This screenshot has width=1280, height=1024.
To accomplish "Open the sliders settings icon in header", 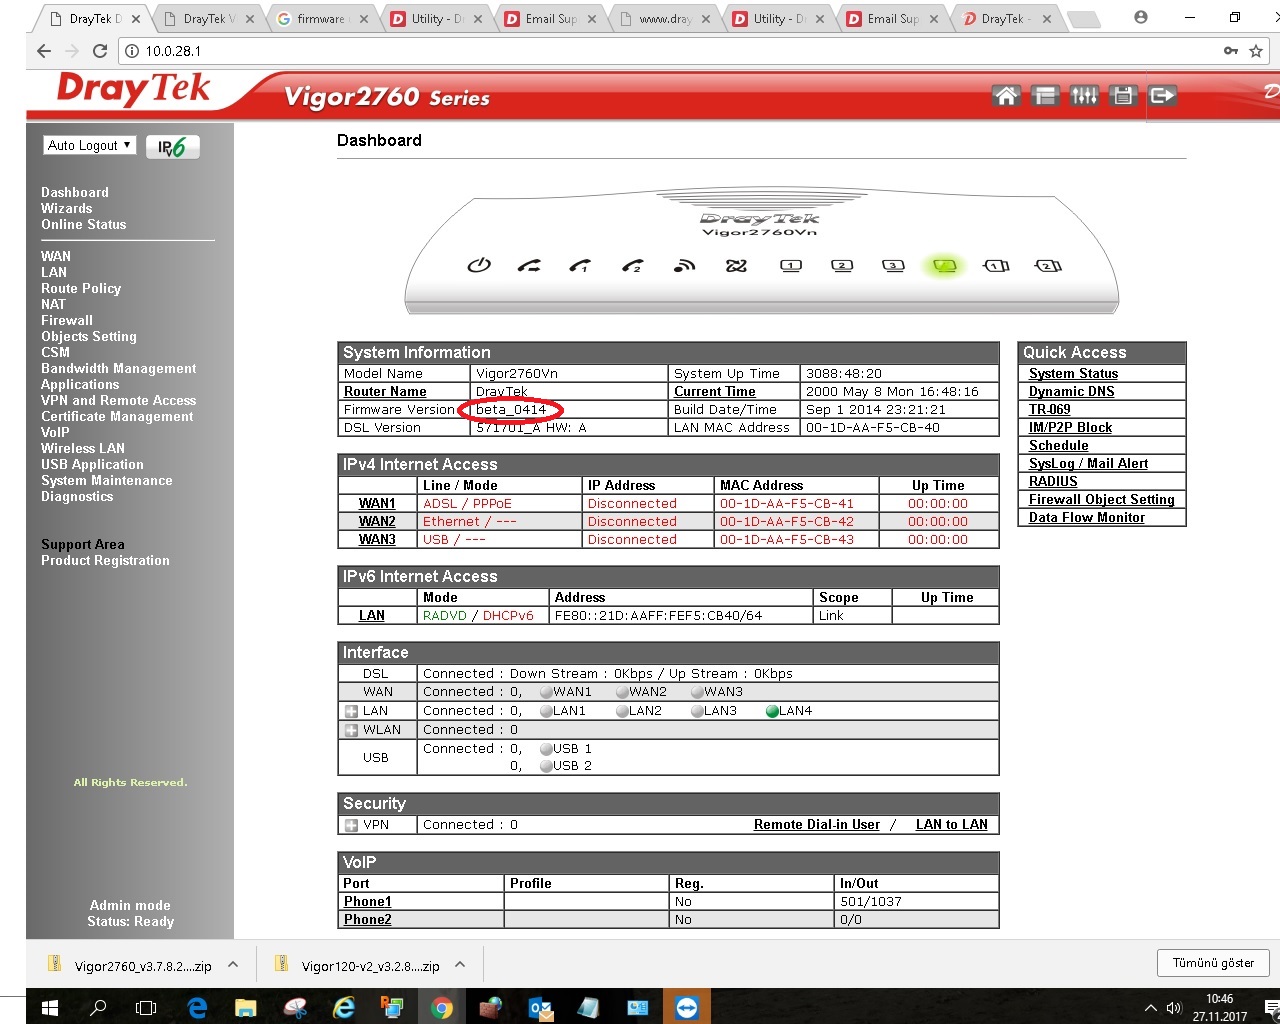I will click(1084, 96).
